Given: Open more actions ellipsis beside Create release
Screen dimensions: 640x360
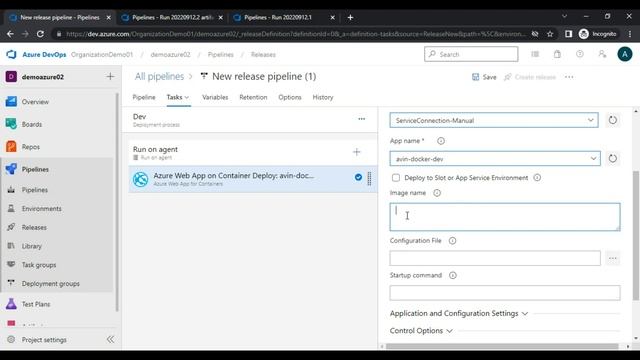Looking at the screenshot, I should (569, 77).
